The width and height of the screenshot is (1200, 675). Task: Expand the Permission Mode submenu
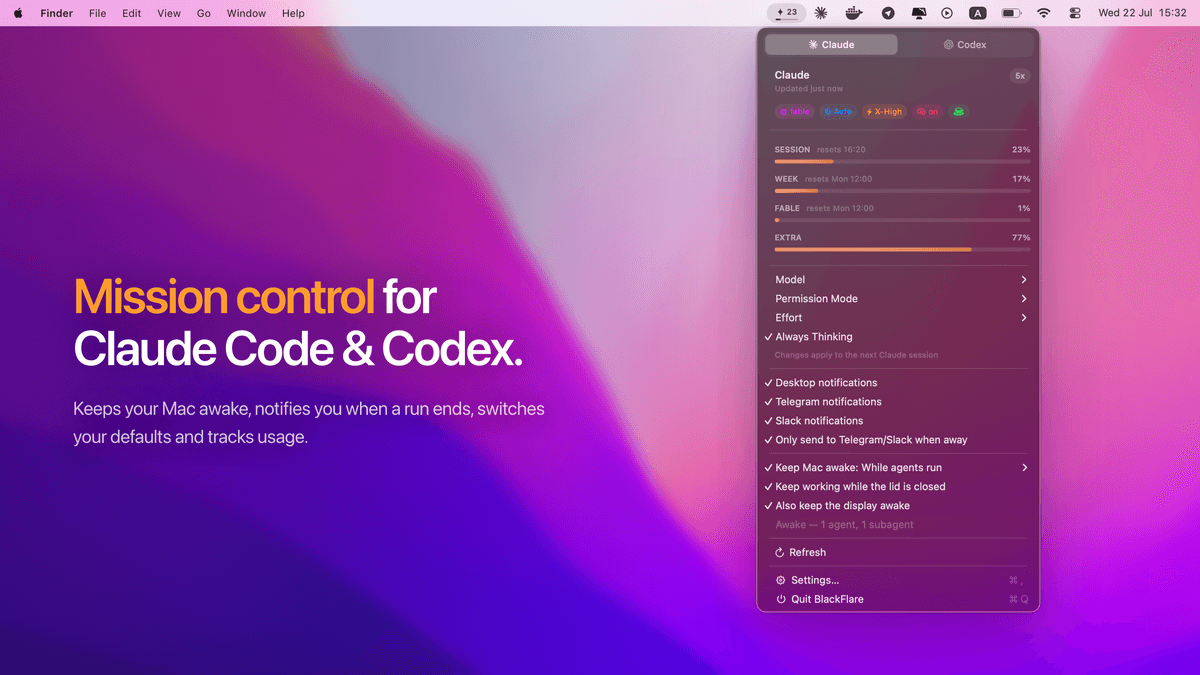897,299
